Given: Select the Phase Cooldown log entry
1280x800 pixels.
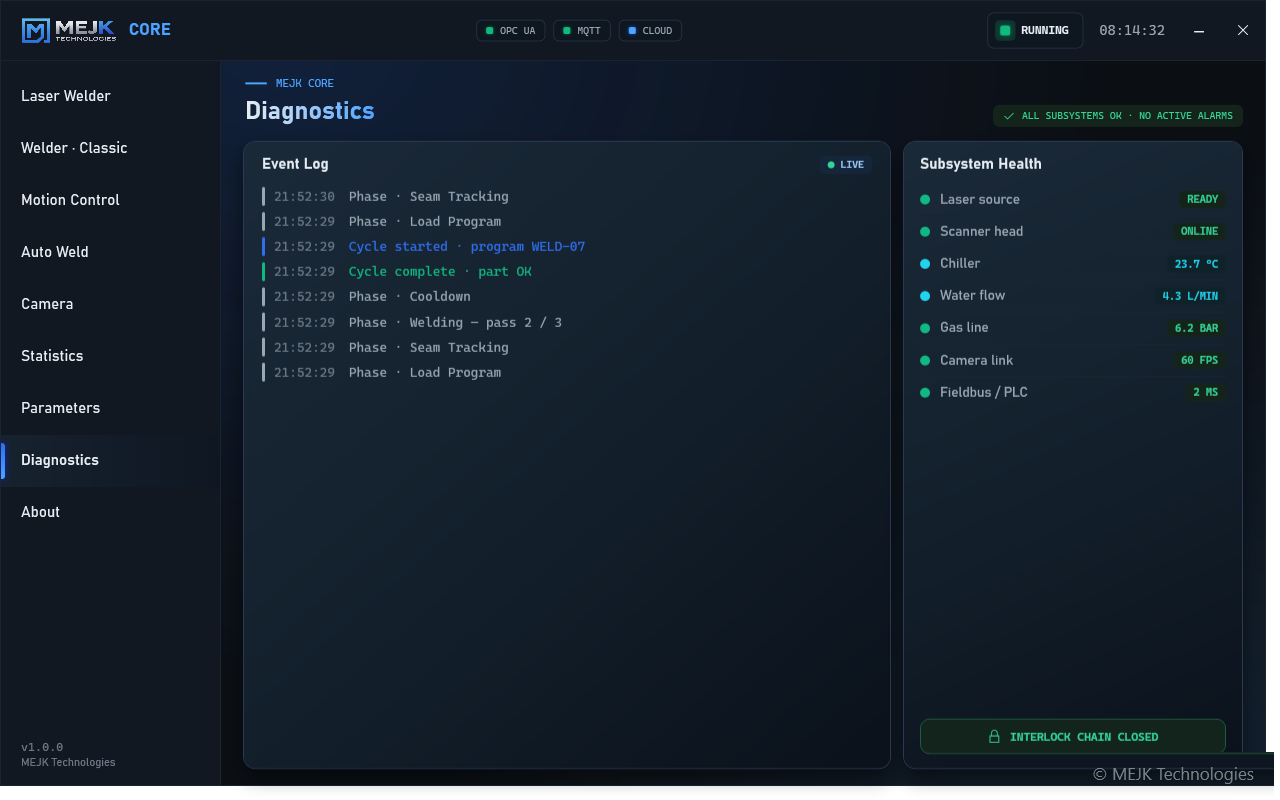Looking at the screenshot, I should pyautogui.click(x=566, y=296).
